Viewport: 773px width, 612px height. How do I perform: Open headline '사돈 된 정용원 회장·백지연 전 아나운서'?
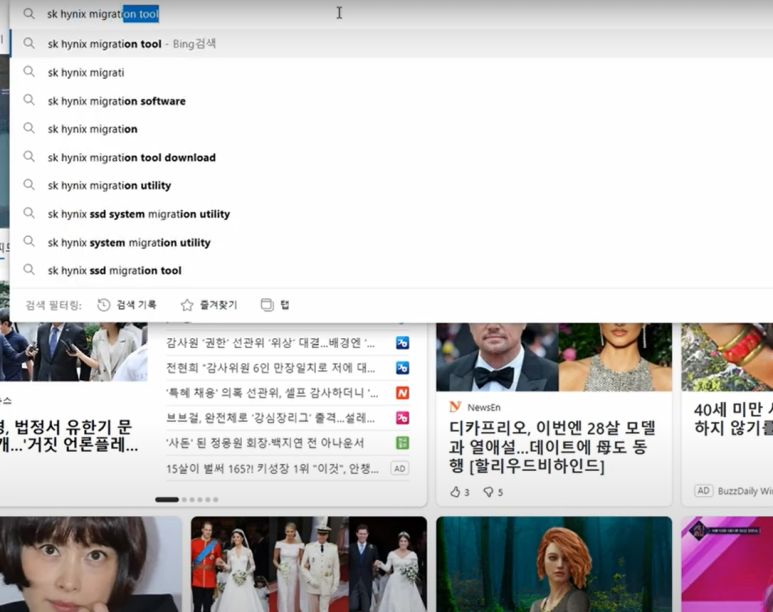click(265, 443)
